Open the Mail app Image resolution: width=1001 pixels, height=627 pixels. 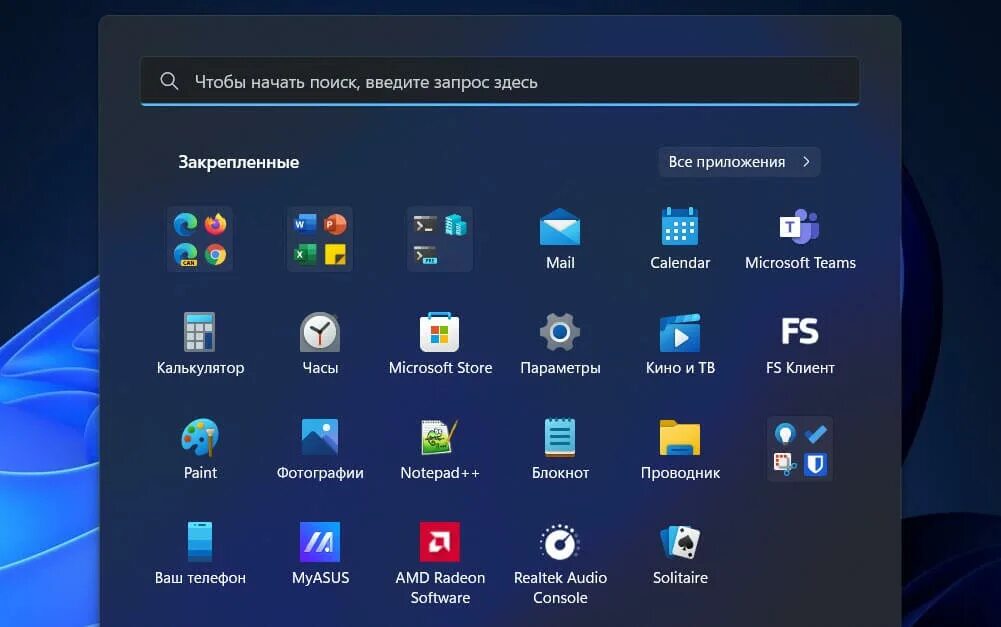tap(560, 238)
